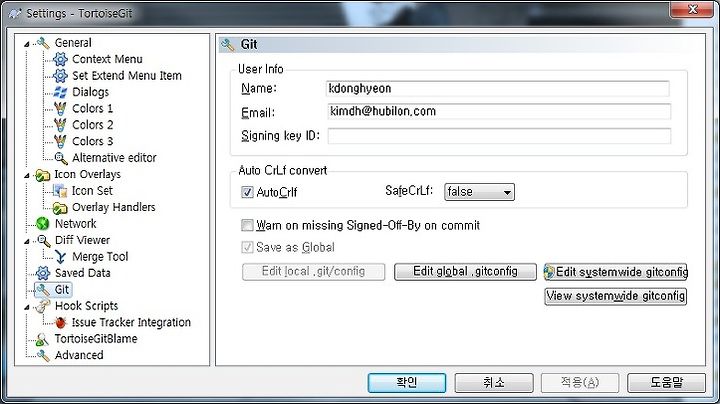
Task: Toggle the Save as Global checkbox
Action: [x=248, y=247]
